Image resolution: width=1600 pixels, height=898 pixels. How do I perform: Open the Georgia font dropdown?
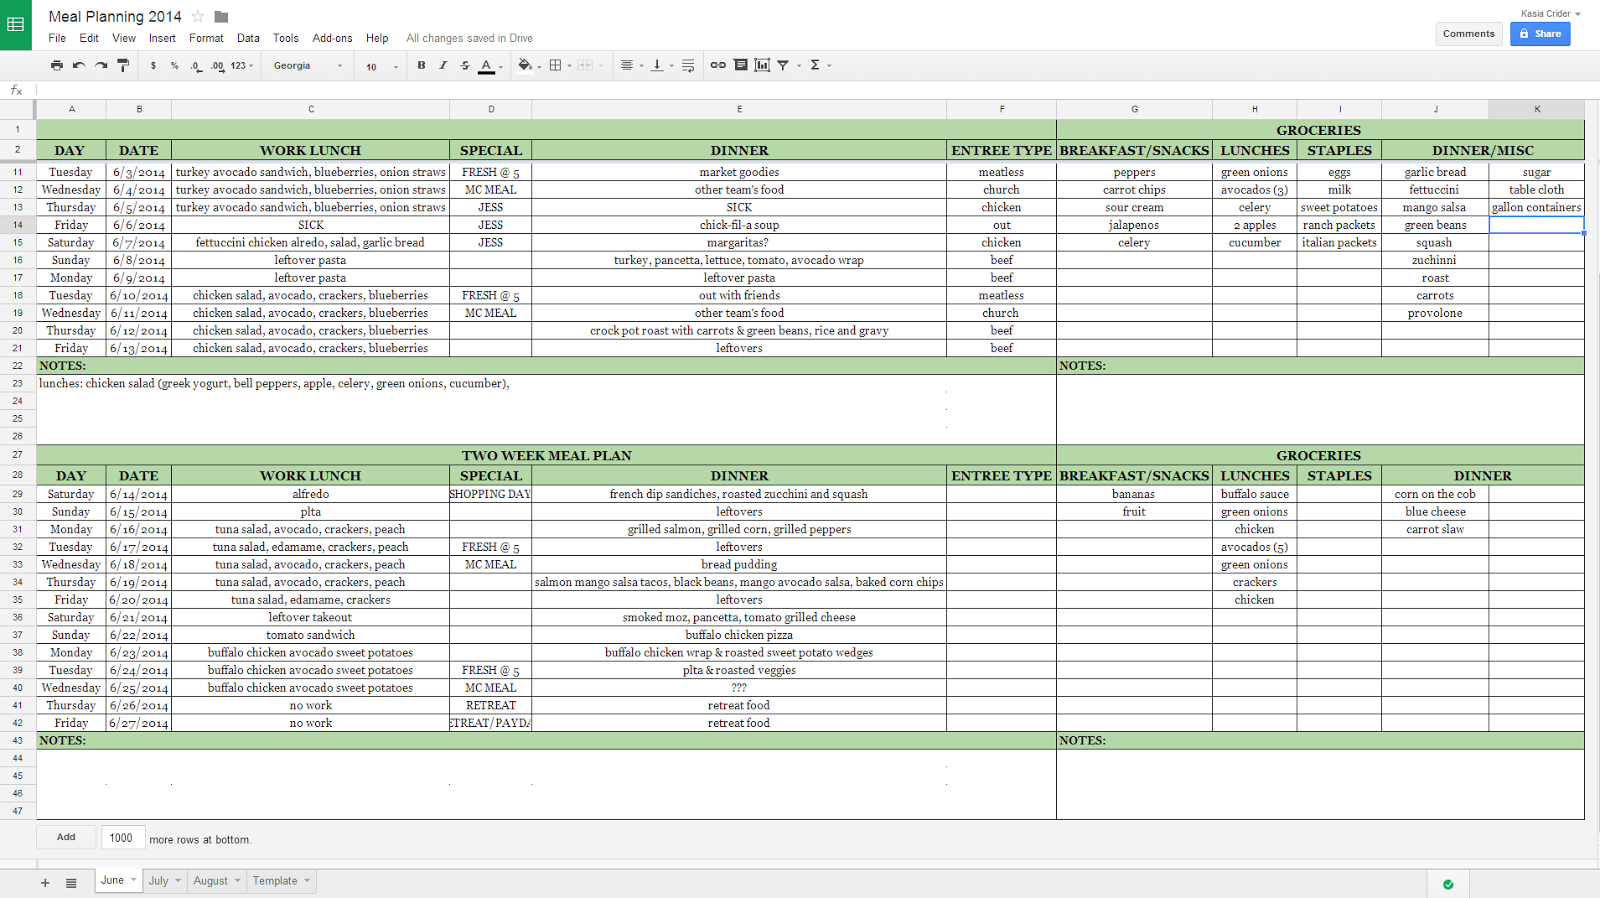coord(308,66)
